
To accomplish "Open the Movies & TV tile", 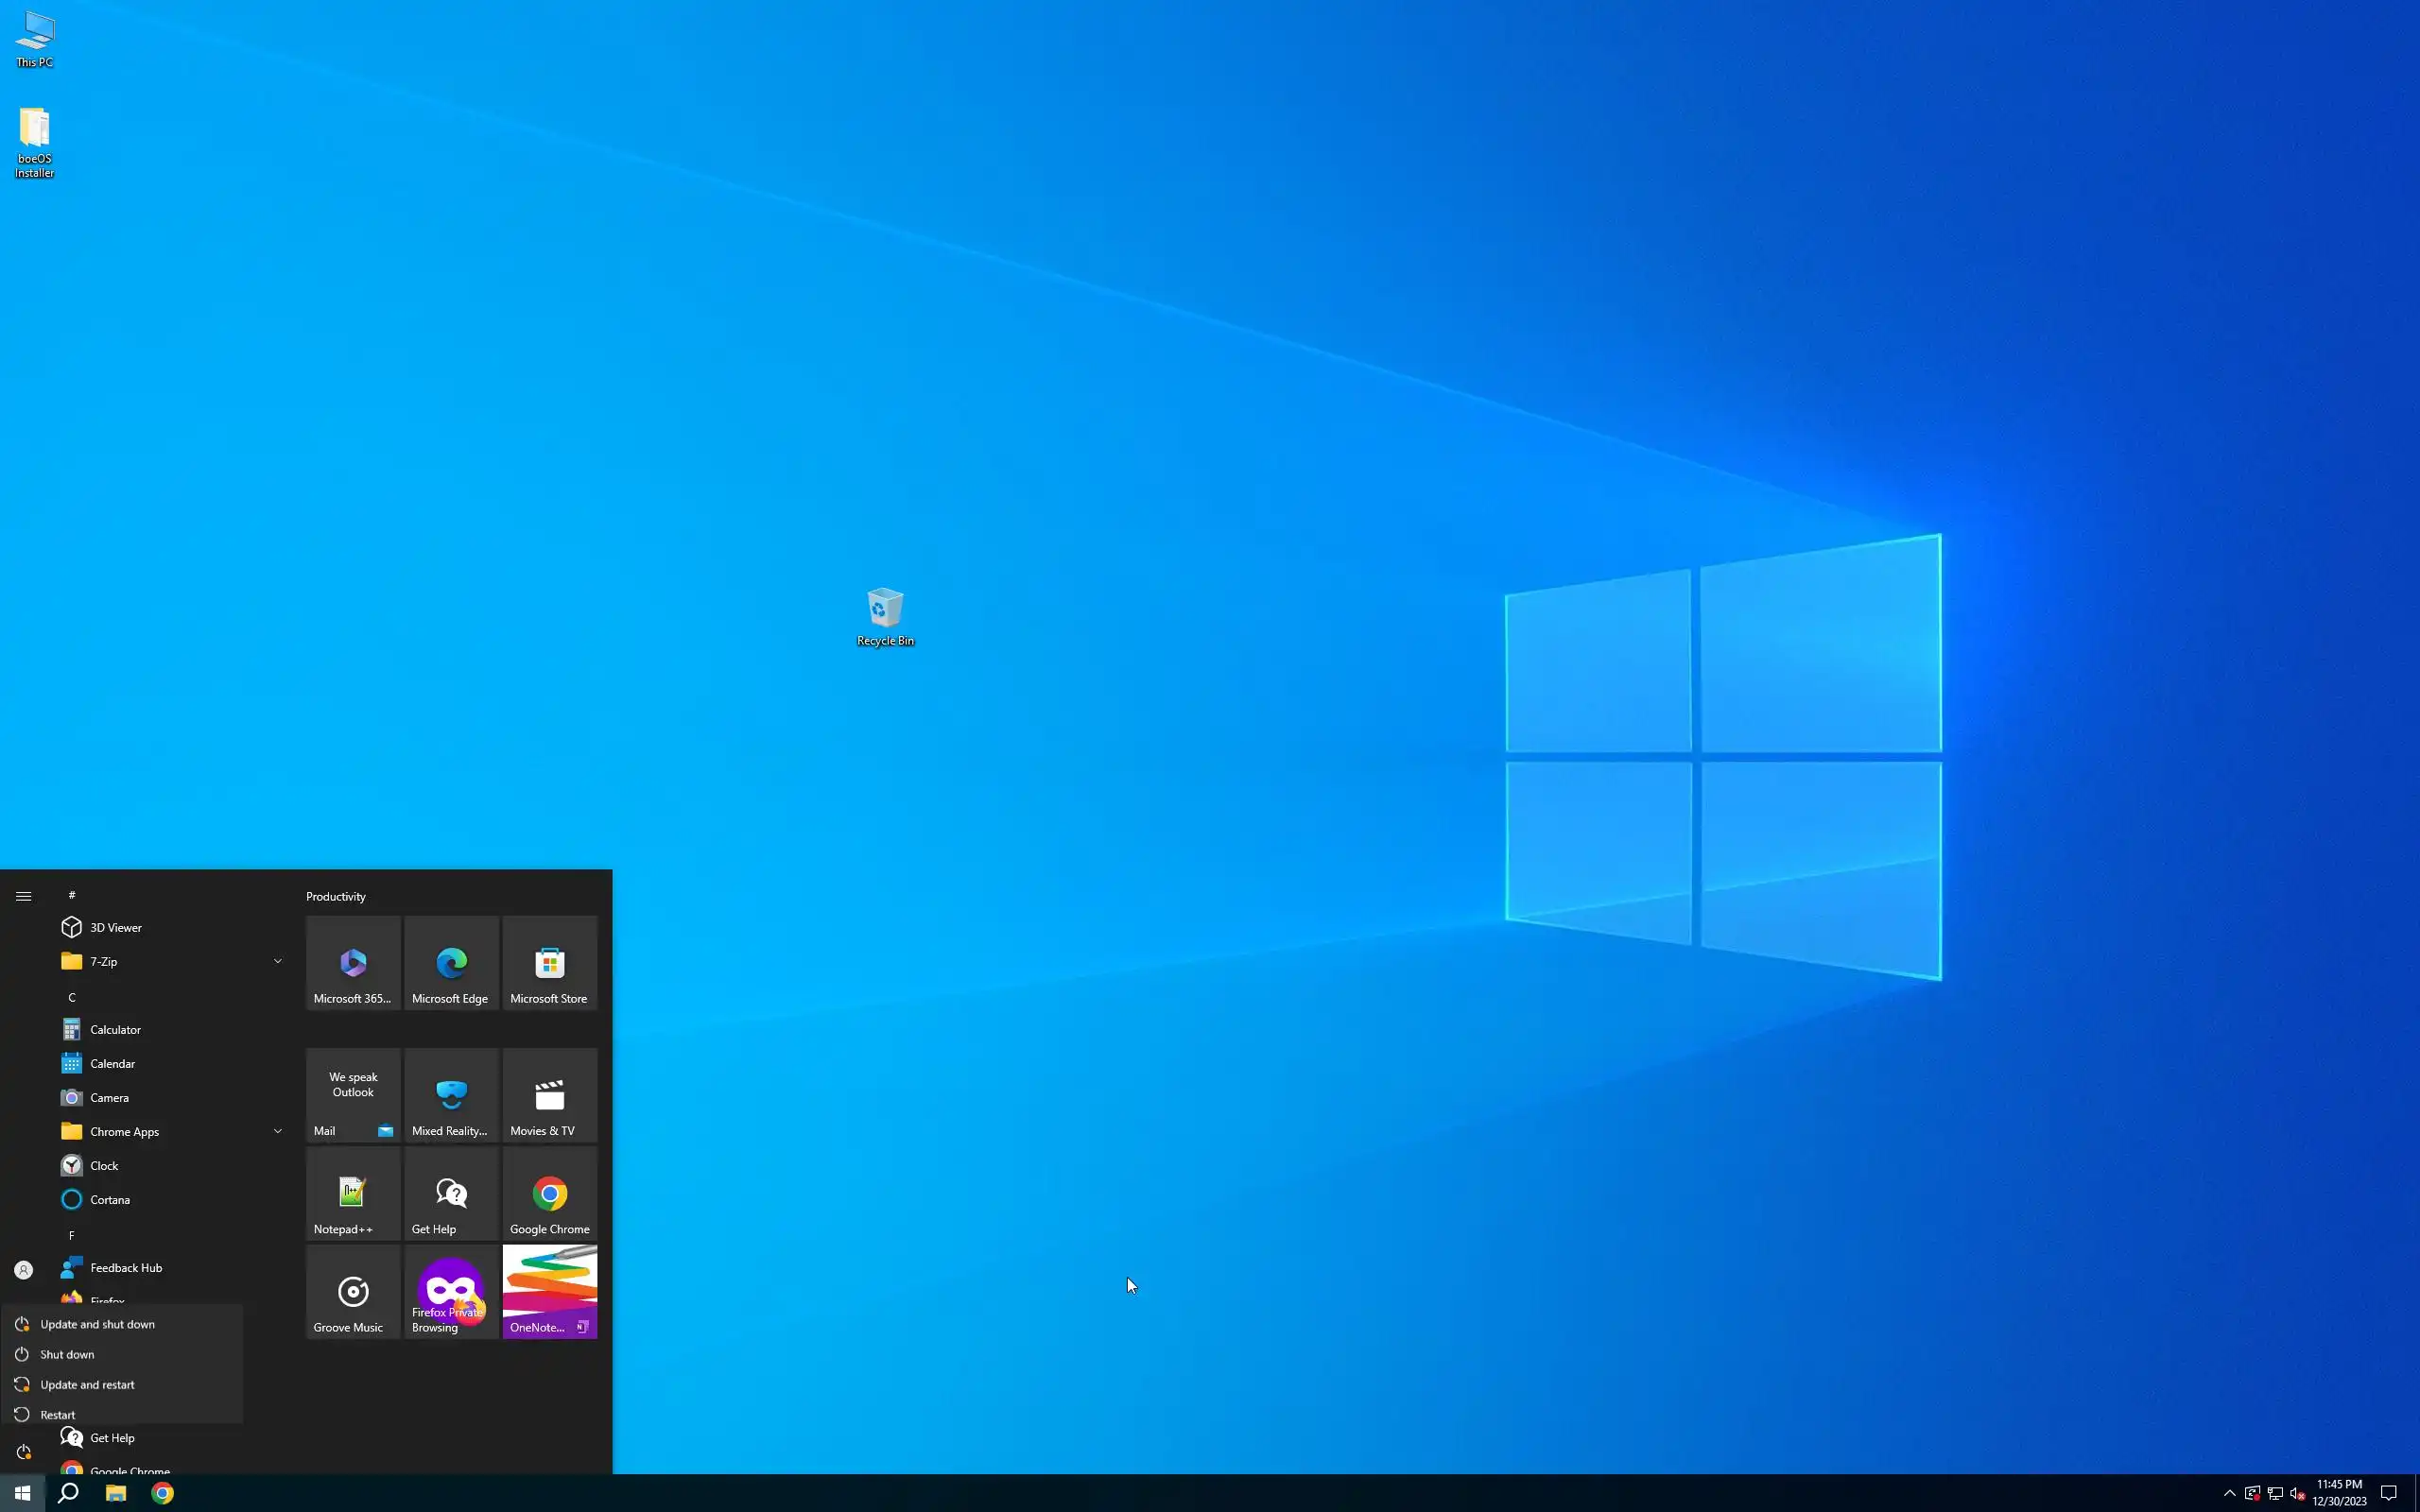I will [x=549, y=1095].
